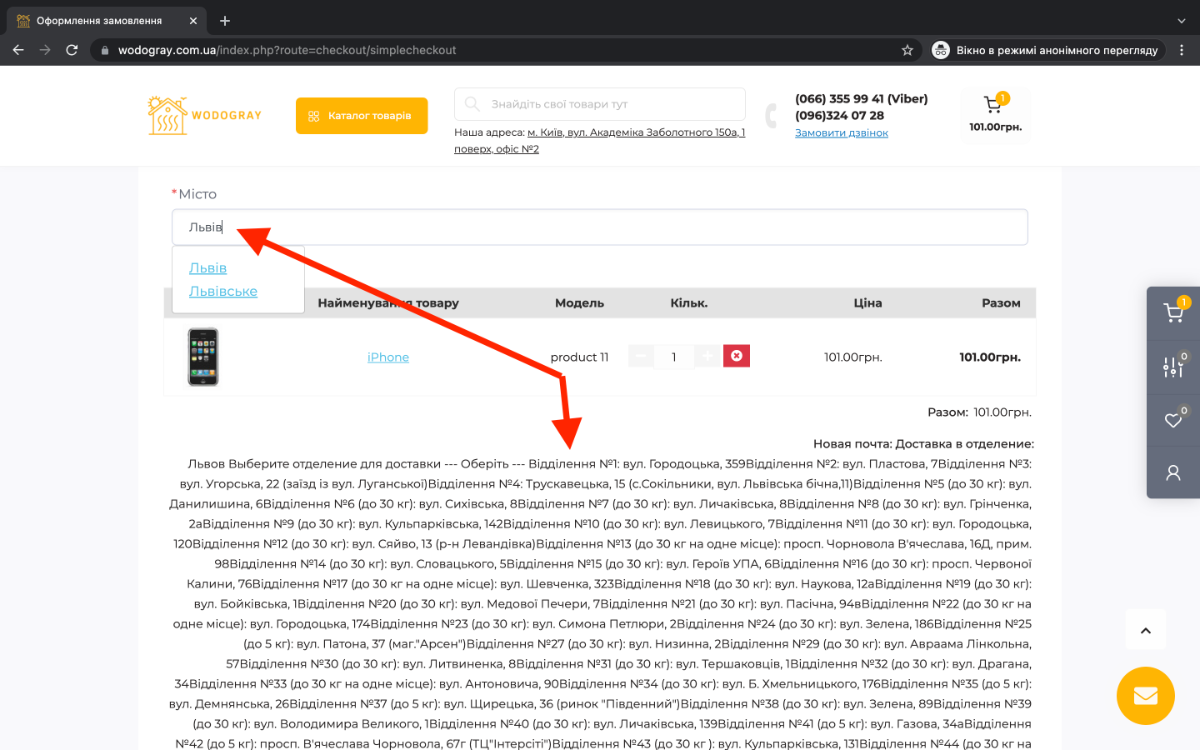Click the Разом column header
Image resolution: width=1200 pixels, height=750 pixels.
point(1001,303)
